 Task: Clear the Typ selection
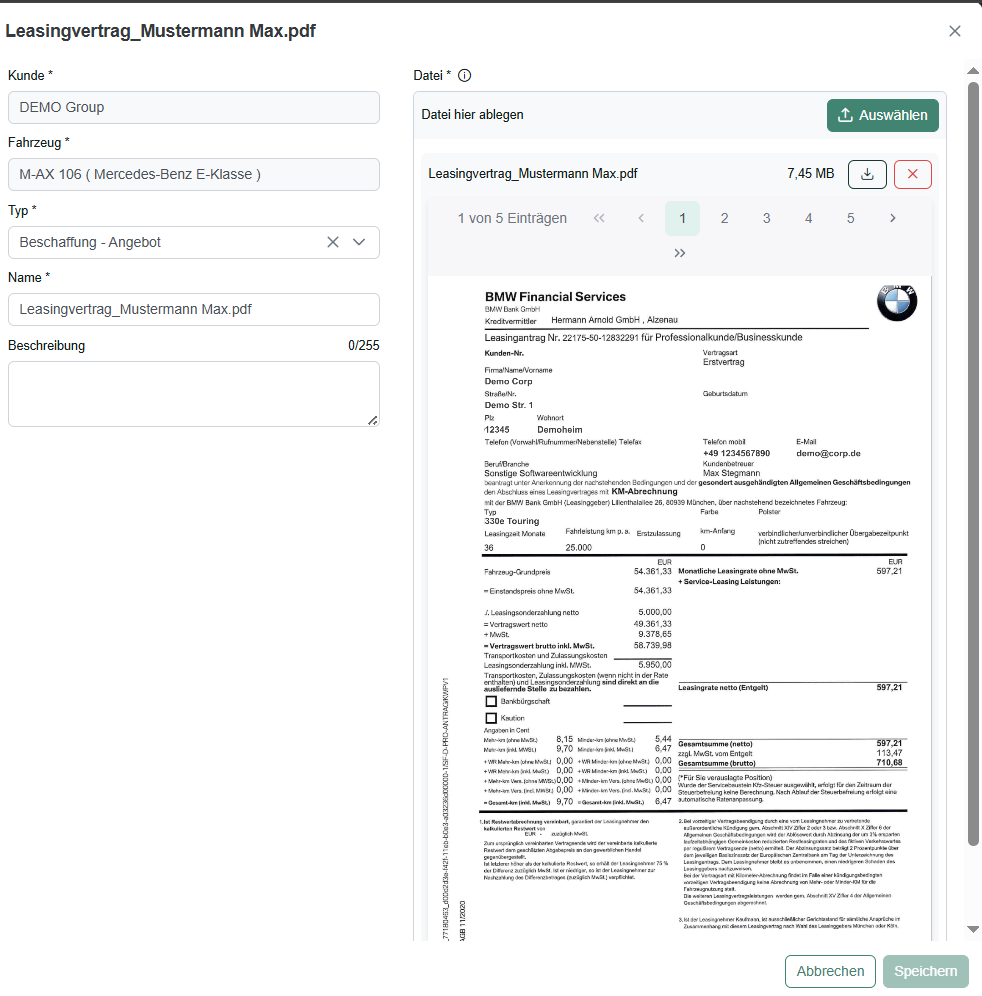[x=333, y=242]
